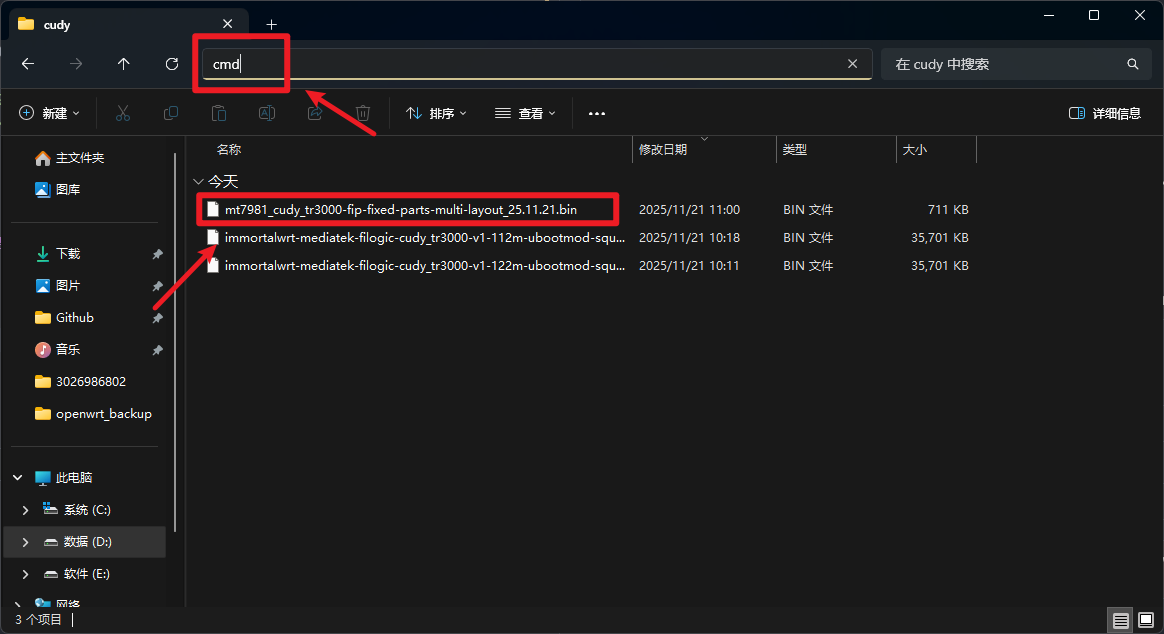Click the search magnifier icon
The height and width of the screenshot is (634, 1164).
[1133, 64]
